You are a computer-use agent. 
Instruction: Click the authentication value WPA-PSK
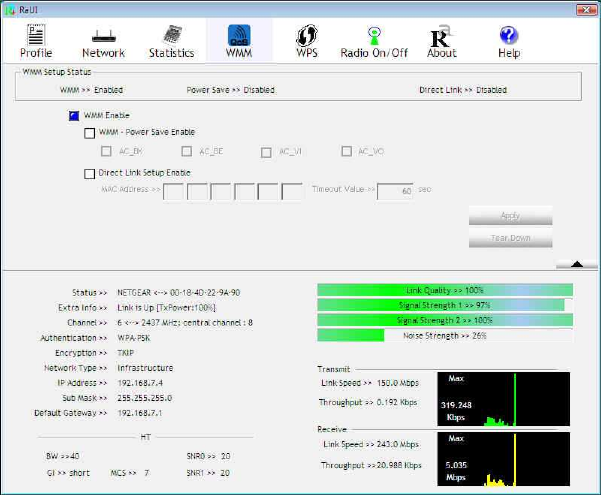pos(134,338)
